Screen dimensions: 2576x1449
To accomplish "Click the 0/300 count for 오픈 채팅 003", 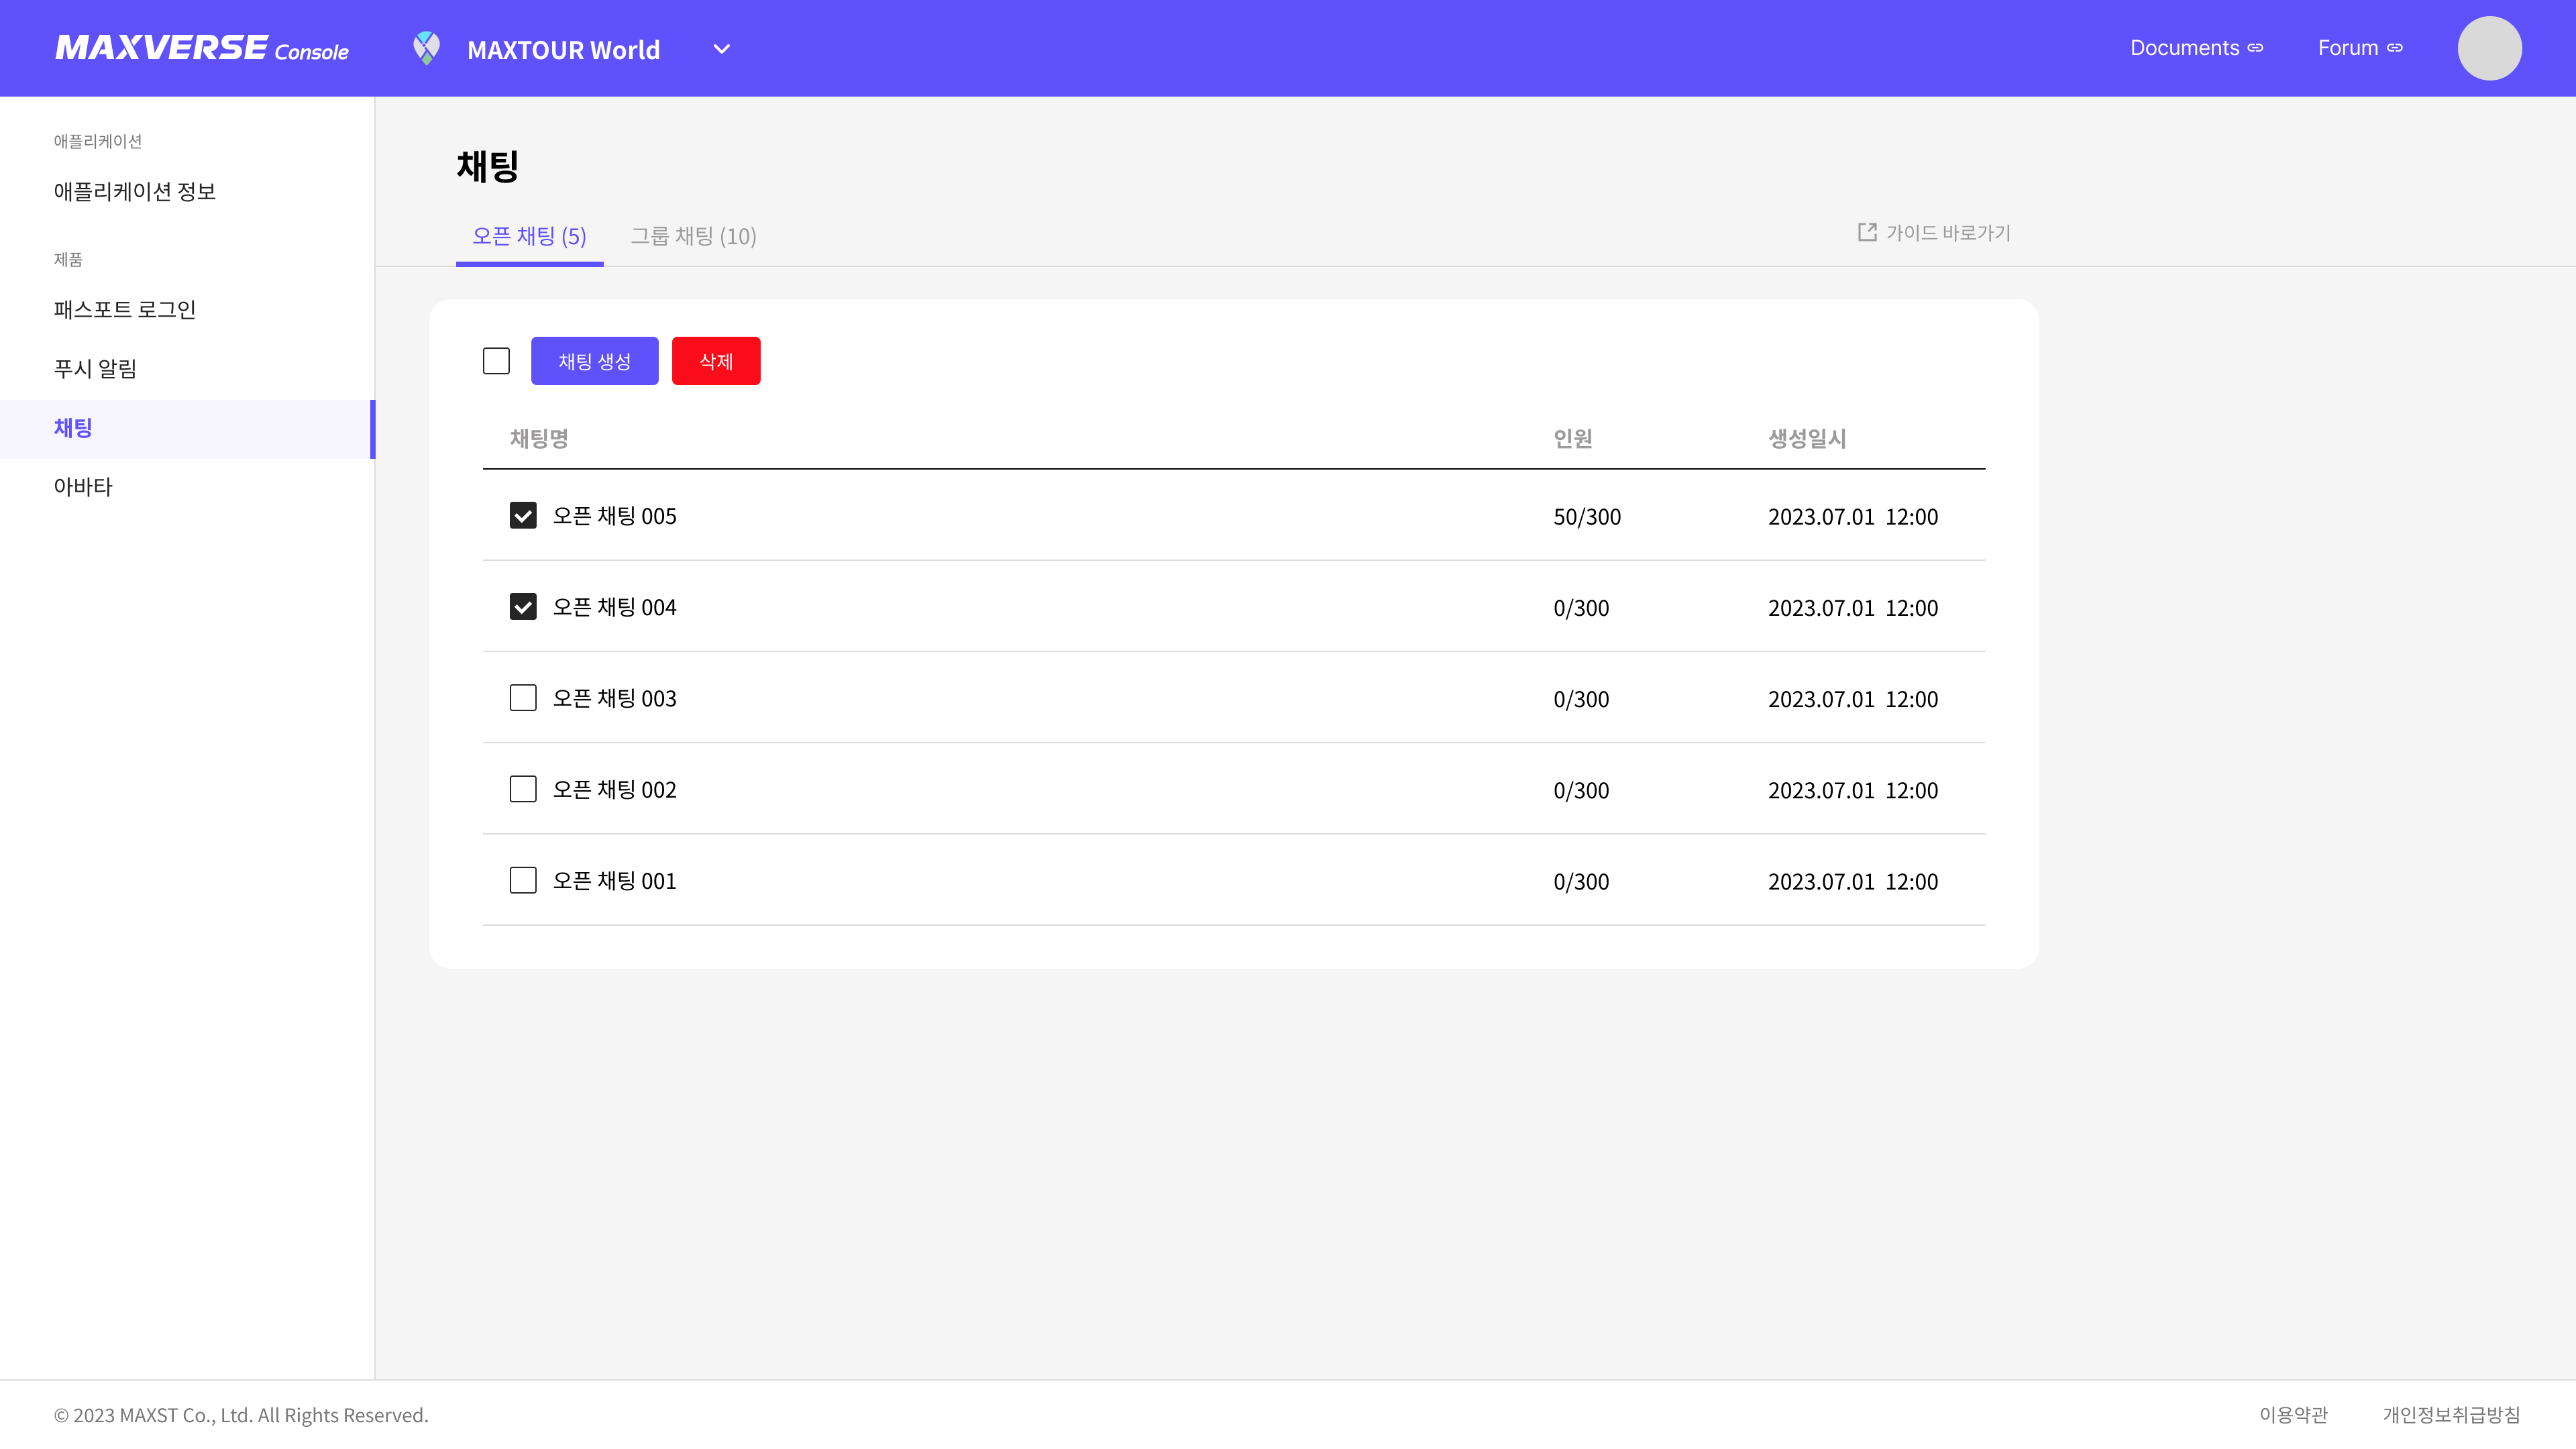I will 1581,699.
